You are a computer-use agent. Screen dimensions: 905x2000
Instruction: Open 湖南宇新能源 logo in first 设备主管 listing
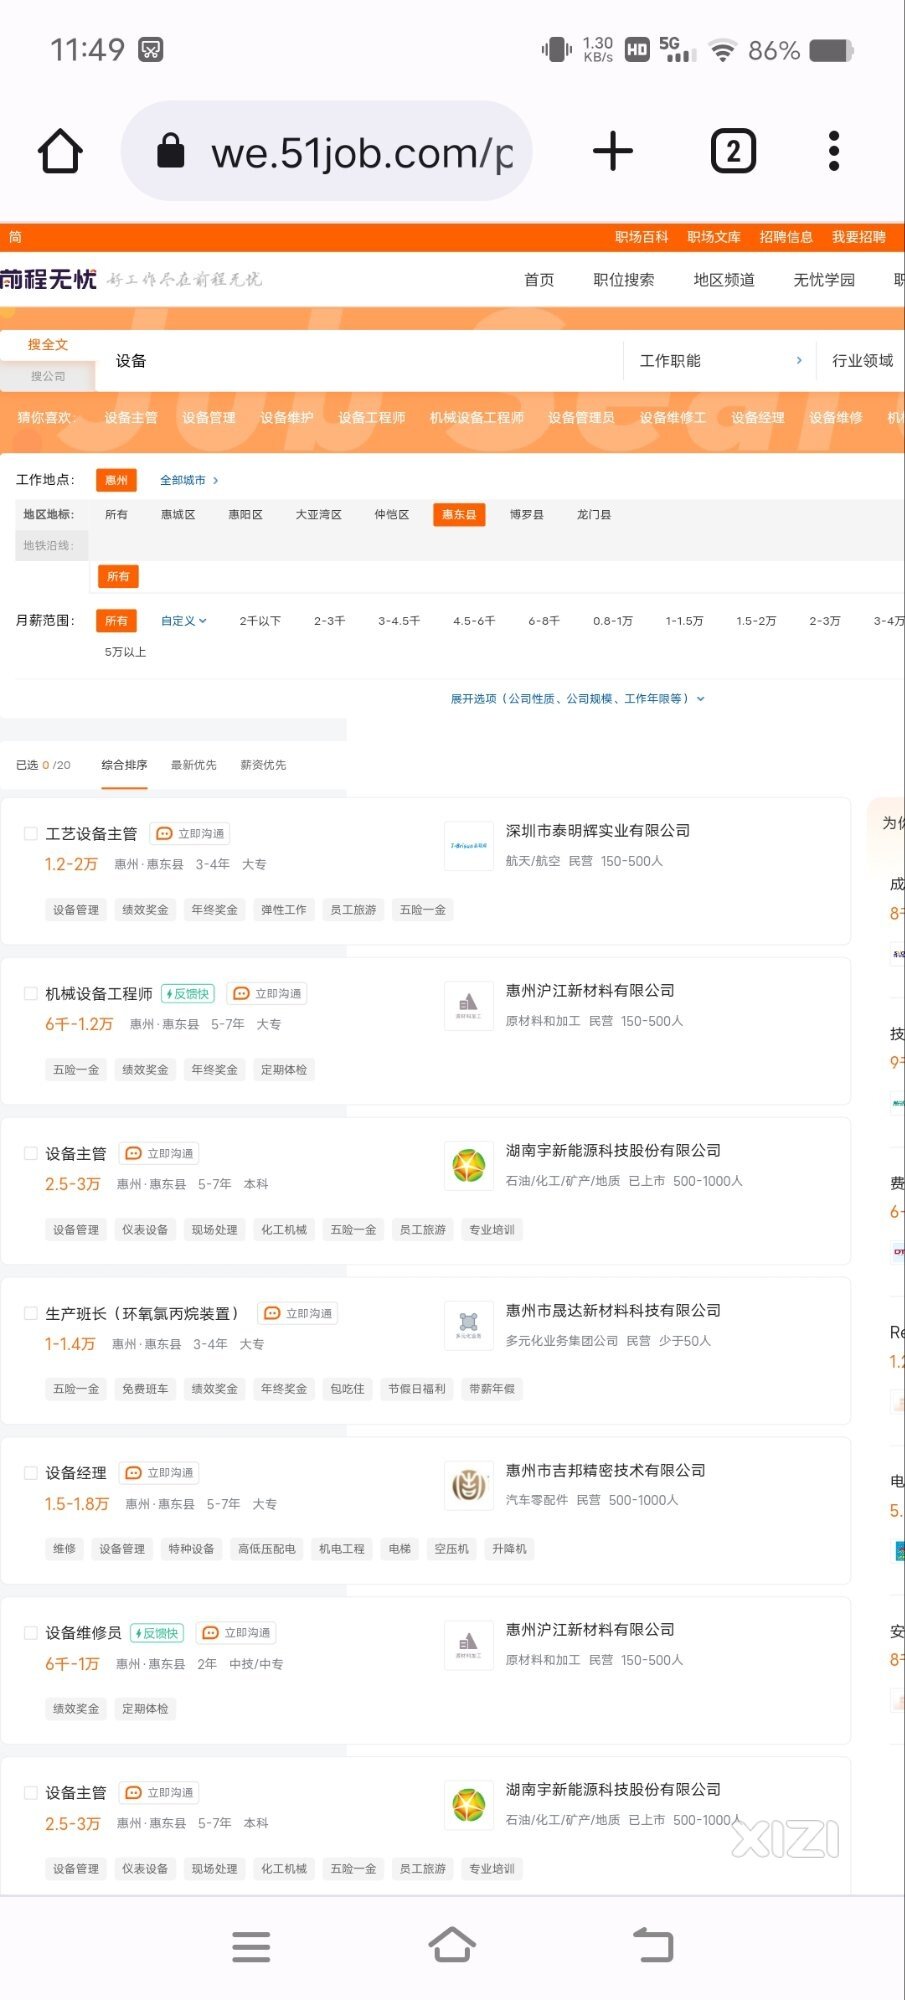point(469,1166)
